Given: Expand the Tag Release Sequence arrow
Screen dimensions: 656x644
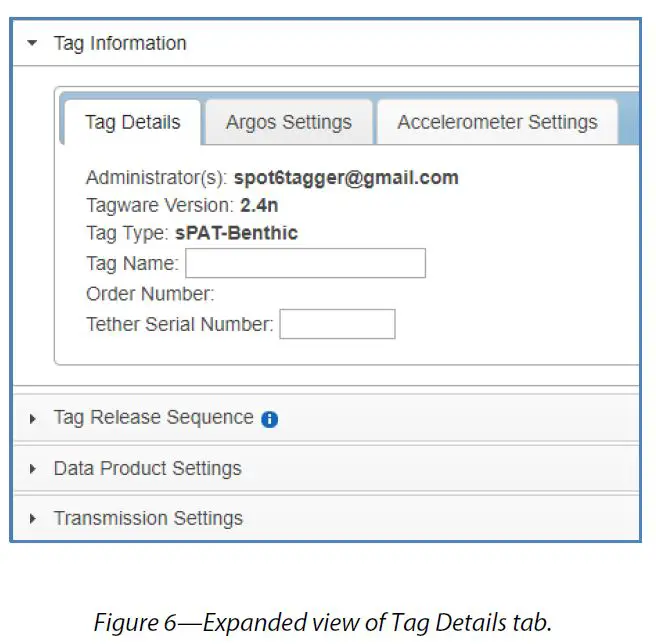Looking at the screenshot, I should pyautogui.click(x=33, y=419).
